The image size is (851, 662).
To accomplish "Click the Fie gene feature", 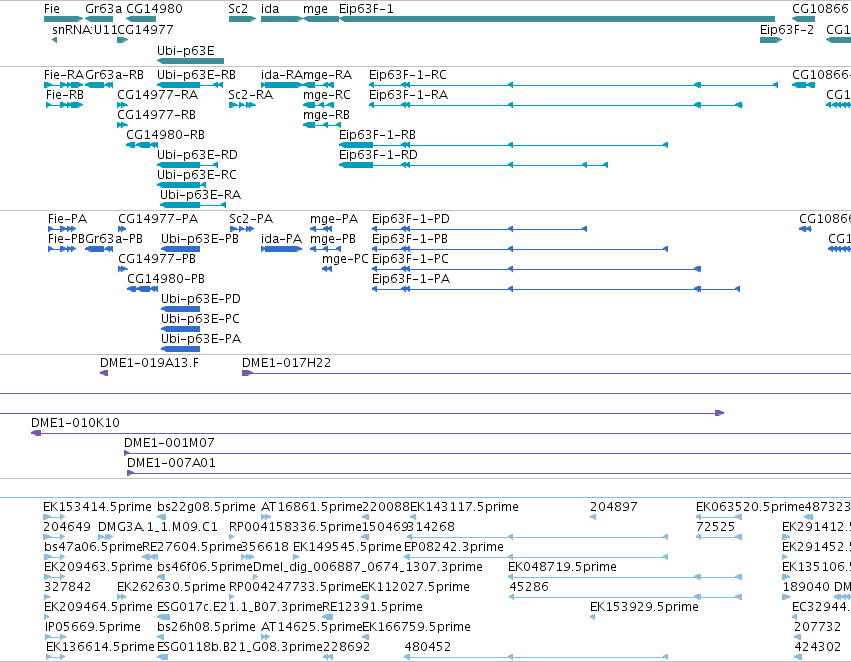I will [64, 19].
